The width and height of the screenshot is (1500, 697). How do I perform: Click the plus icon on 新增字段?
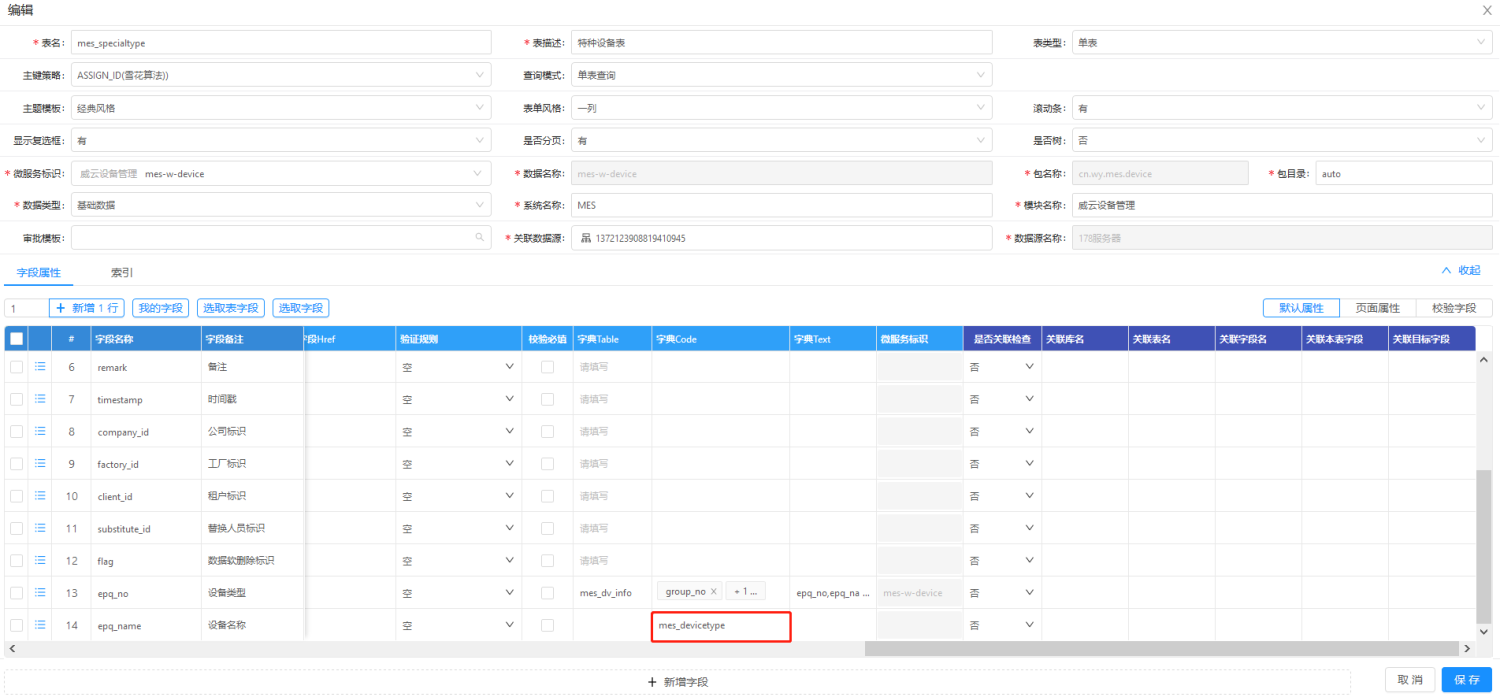(651, 681)
